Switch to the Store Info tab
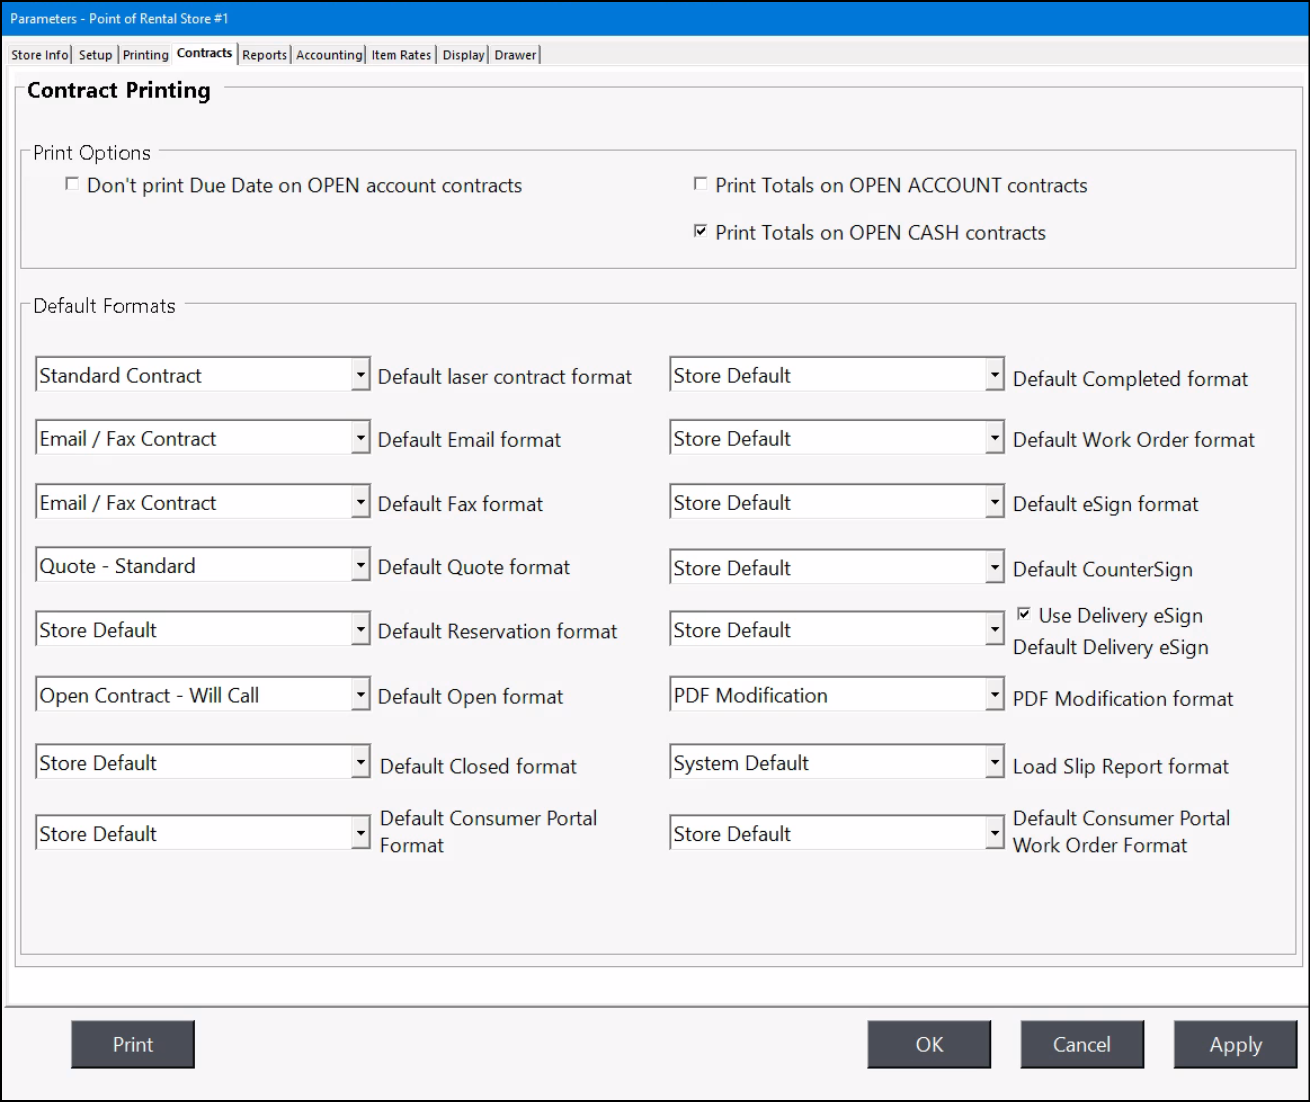This screenshot has width=1310, height=1102. tap(40, 55)
